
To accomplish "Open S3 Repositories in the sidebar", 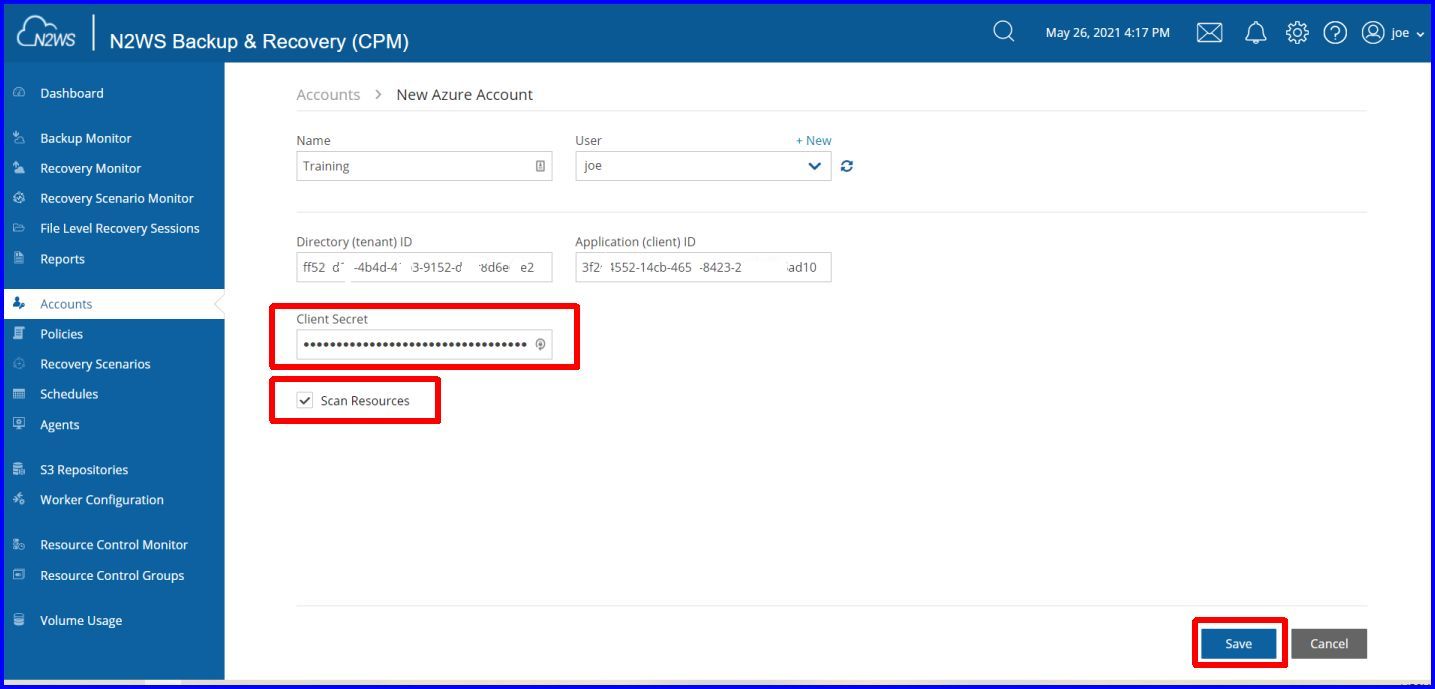I will click(84, 470).
